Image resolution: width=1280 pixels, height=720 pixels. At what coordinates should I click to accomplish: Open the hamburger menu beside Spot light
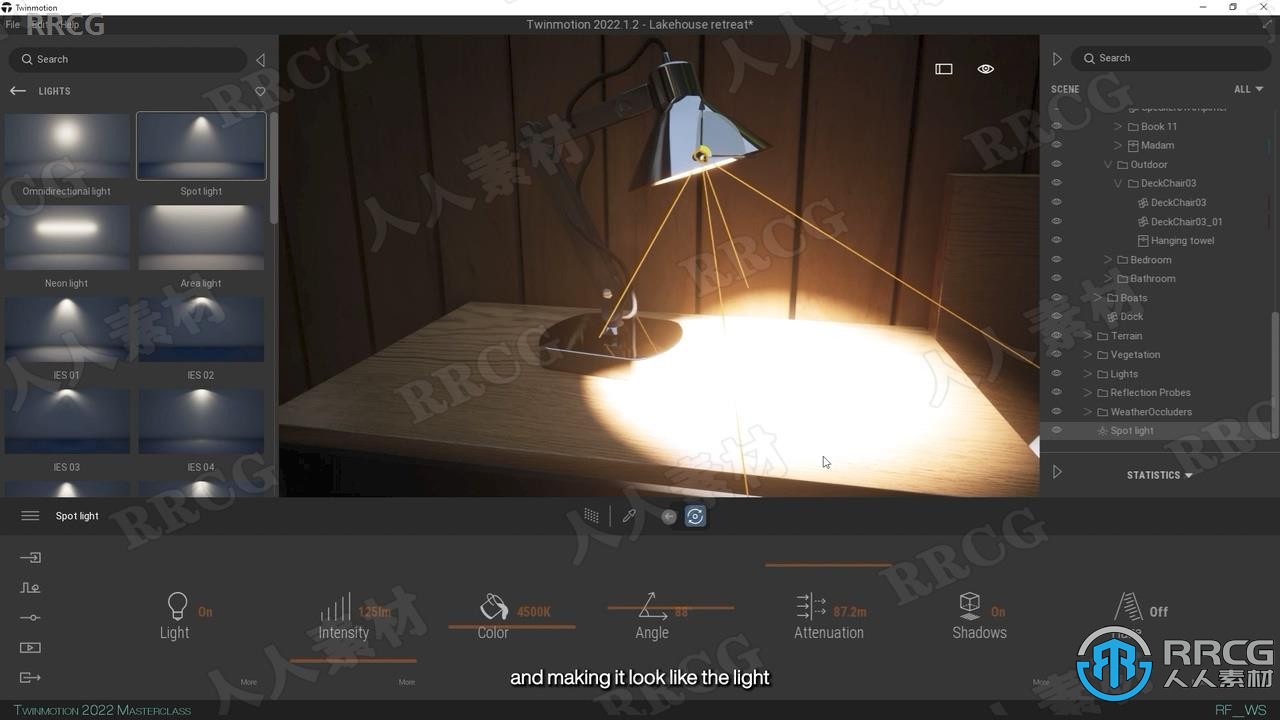pos(30,516)
